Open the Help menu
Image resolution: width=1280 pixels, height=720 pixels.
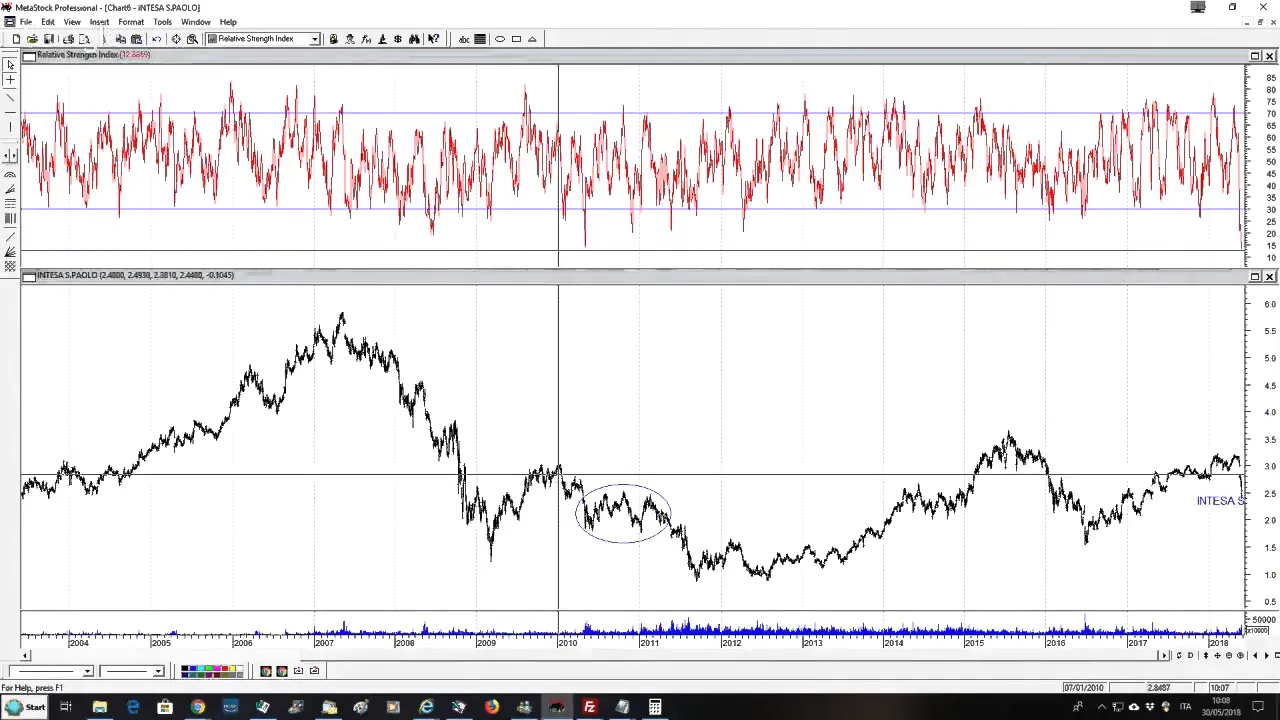click(228, 22)
